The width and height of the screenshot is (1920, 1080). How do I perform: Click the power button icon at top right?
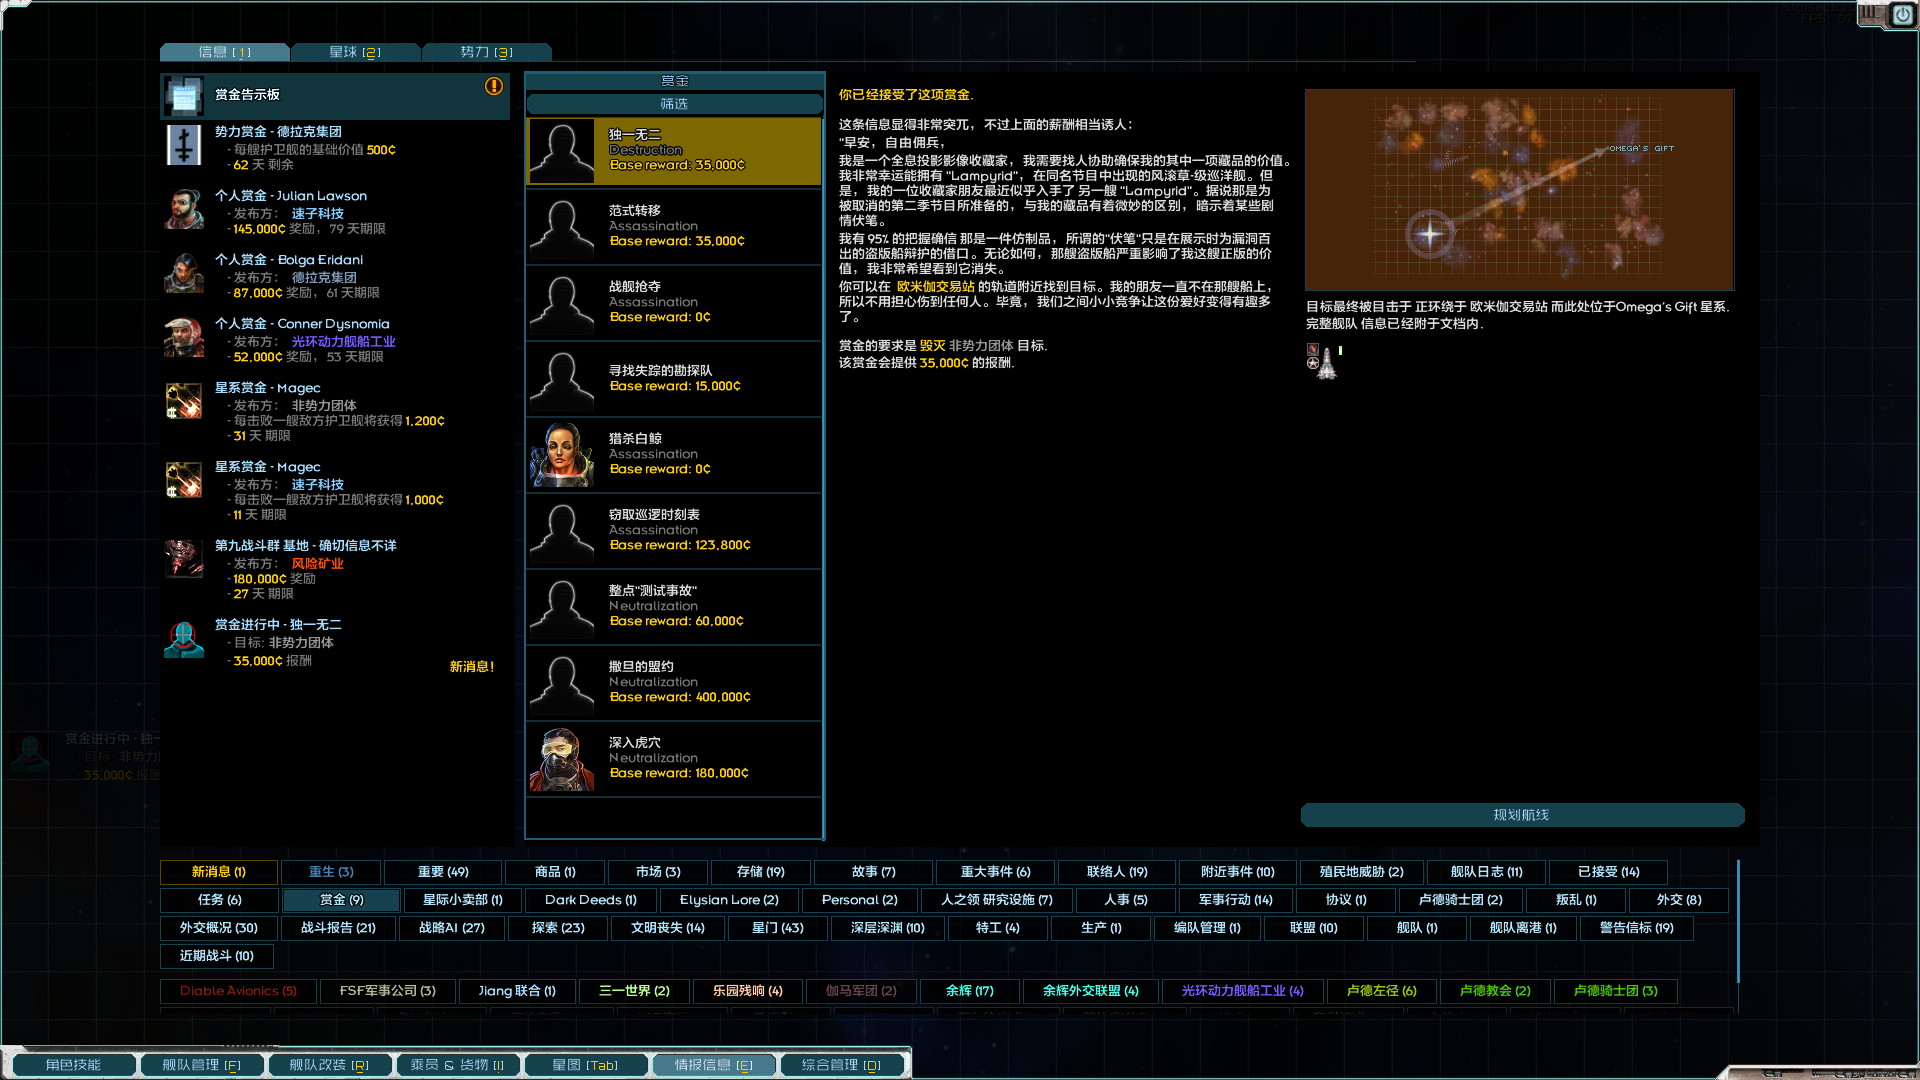[x=1902, y=15]
